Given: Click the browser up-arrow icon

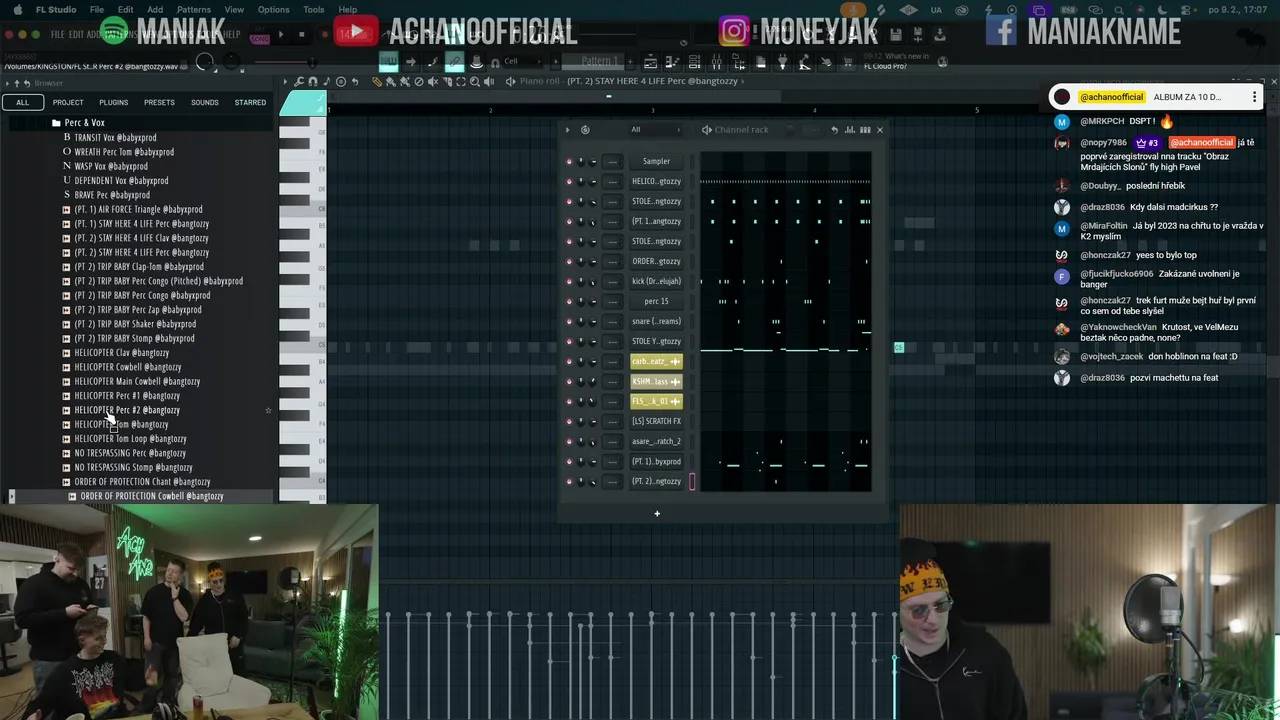Looking at the screenshot, I should (17, 83).
